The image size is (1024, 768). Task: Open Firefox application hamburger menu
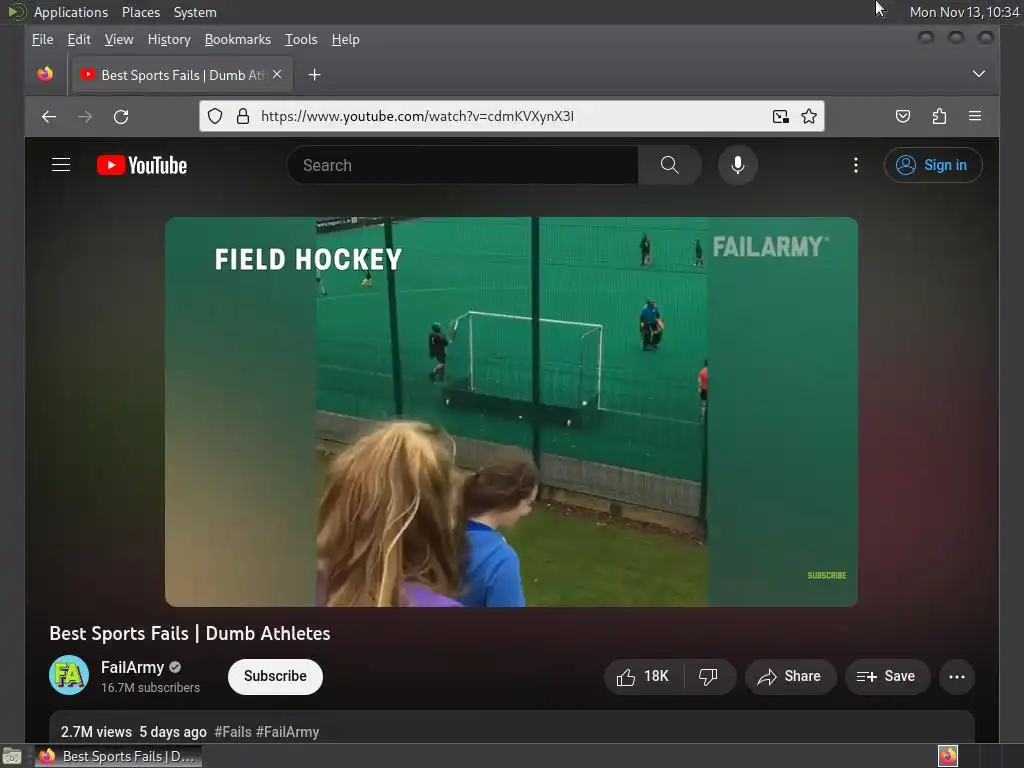[975, 116]
